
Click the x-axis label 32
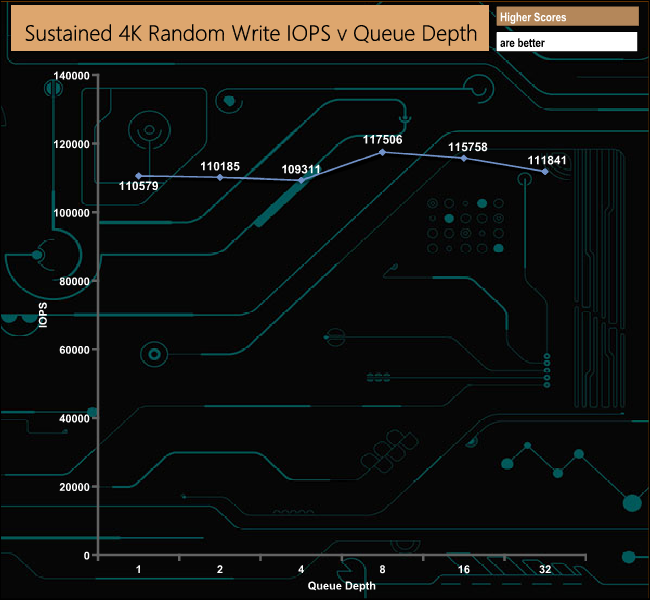[545, 569]
